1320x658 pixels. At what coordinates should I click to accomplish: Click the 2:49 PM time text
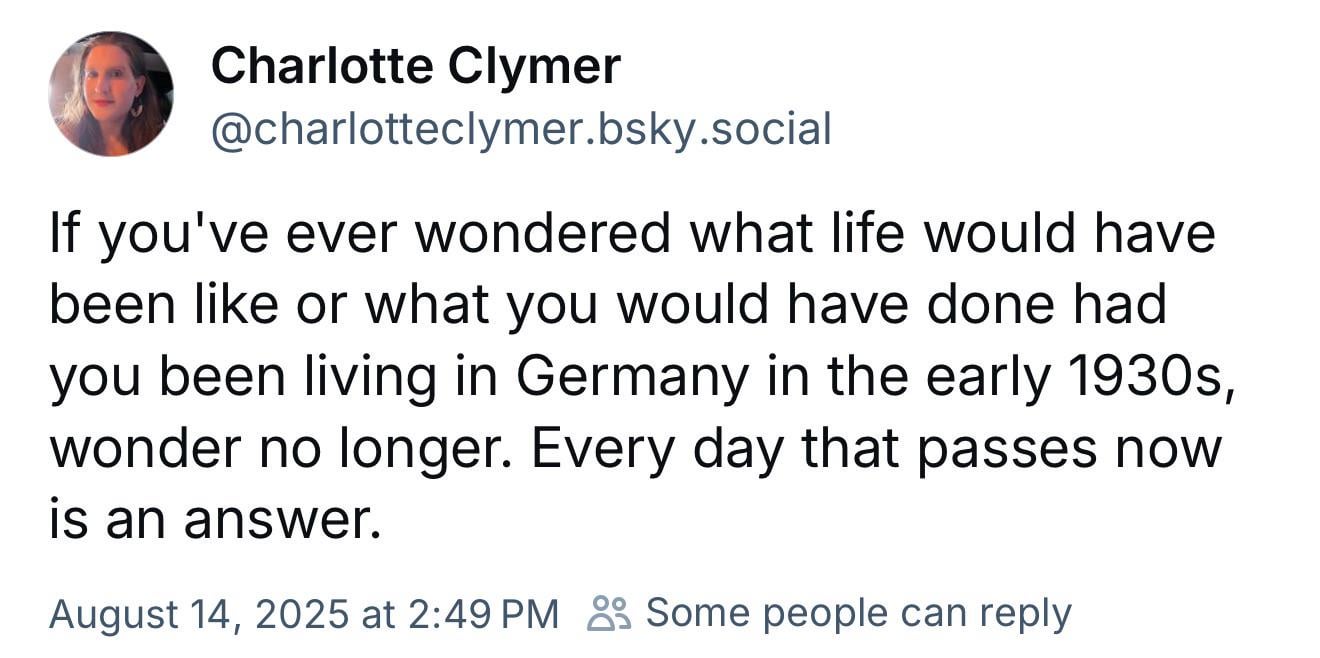coord(484,613)
